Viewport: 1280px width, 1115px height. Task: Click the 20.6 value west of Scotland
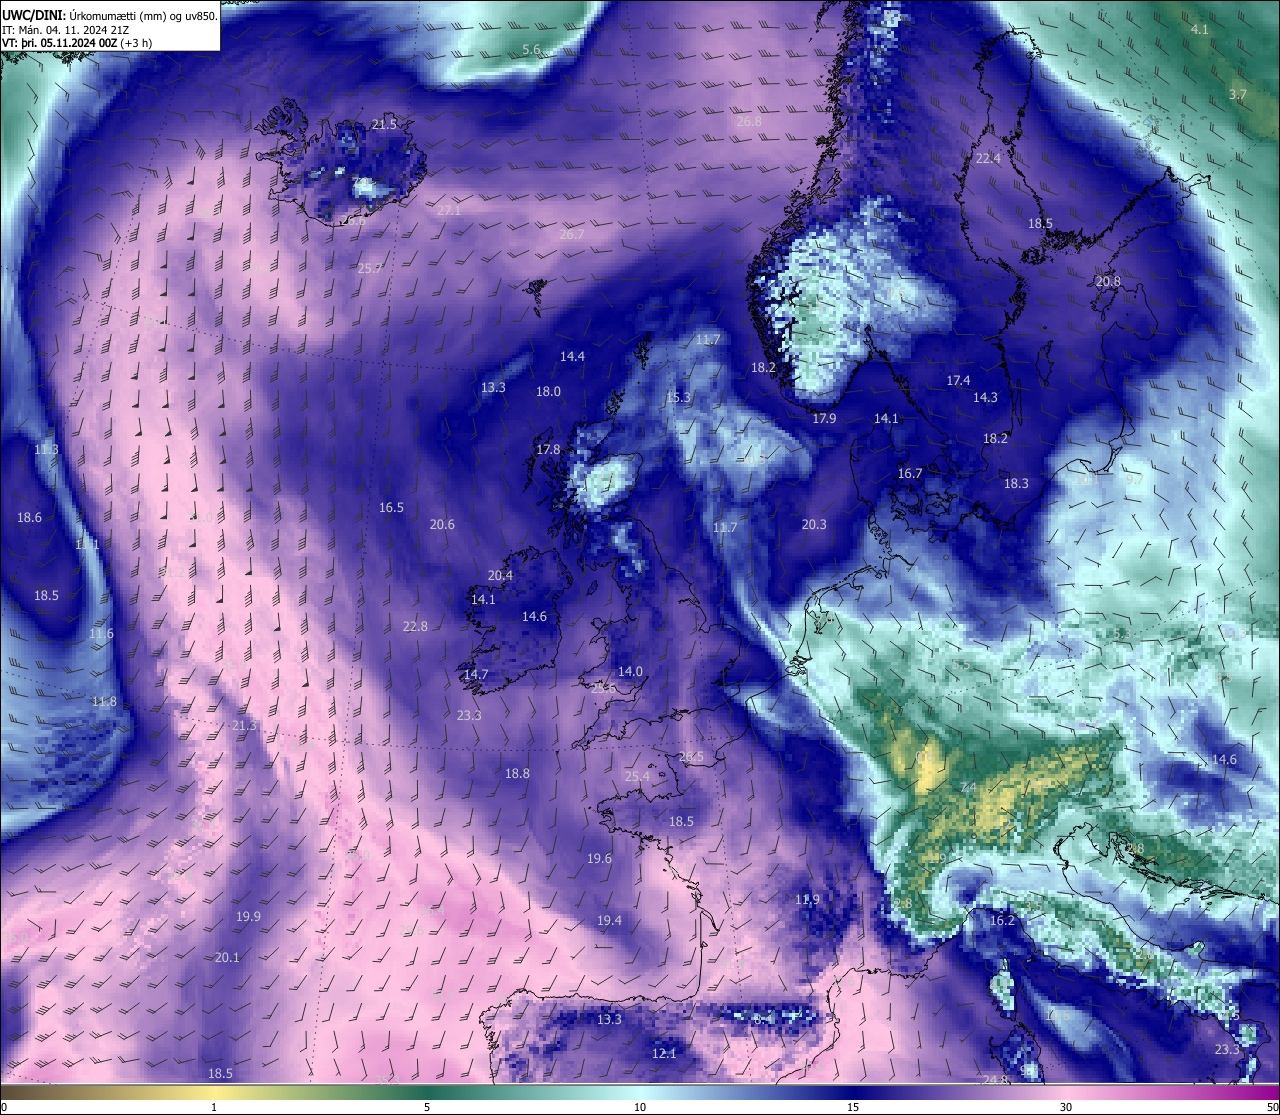(x=442, y=524)
